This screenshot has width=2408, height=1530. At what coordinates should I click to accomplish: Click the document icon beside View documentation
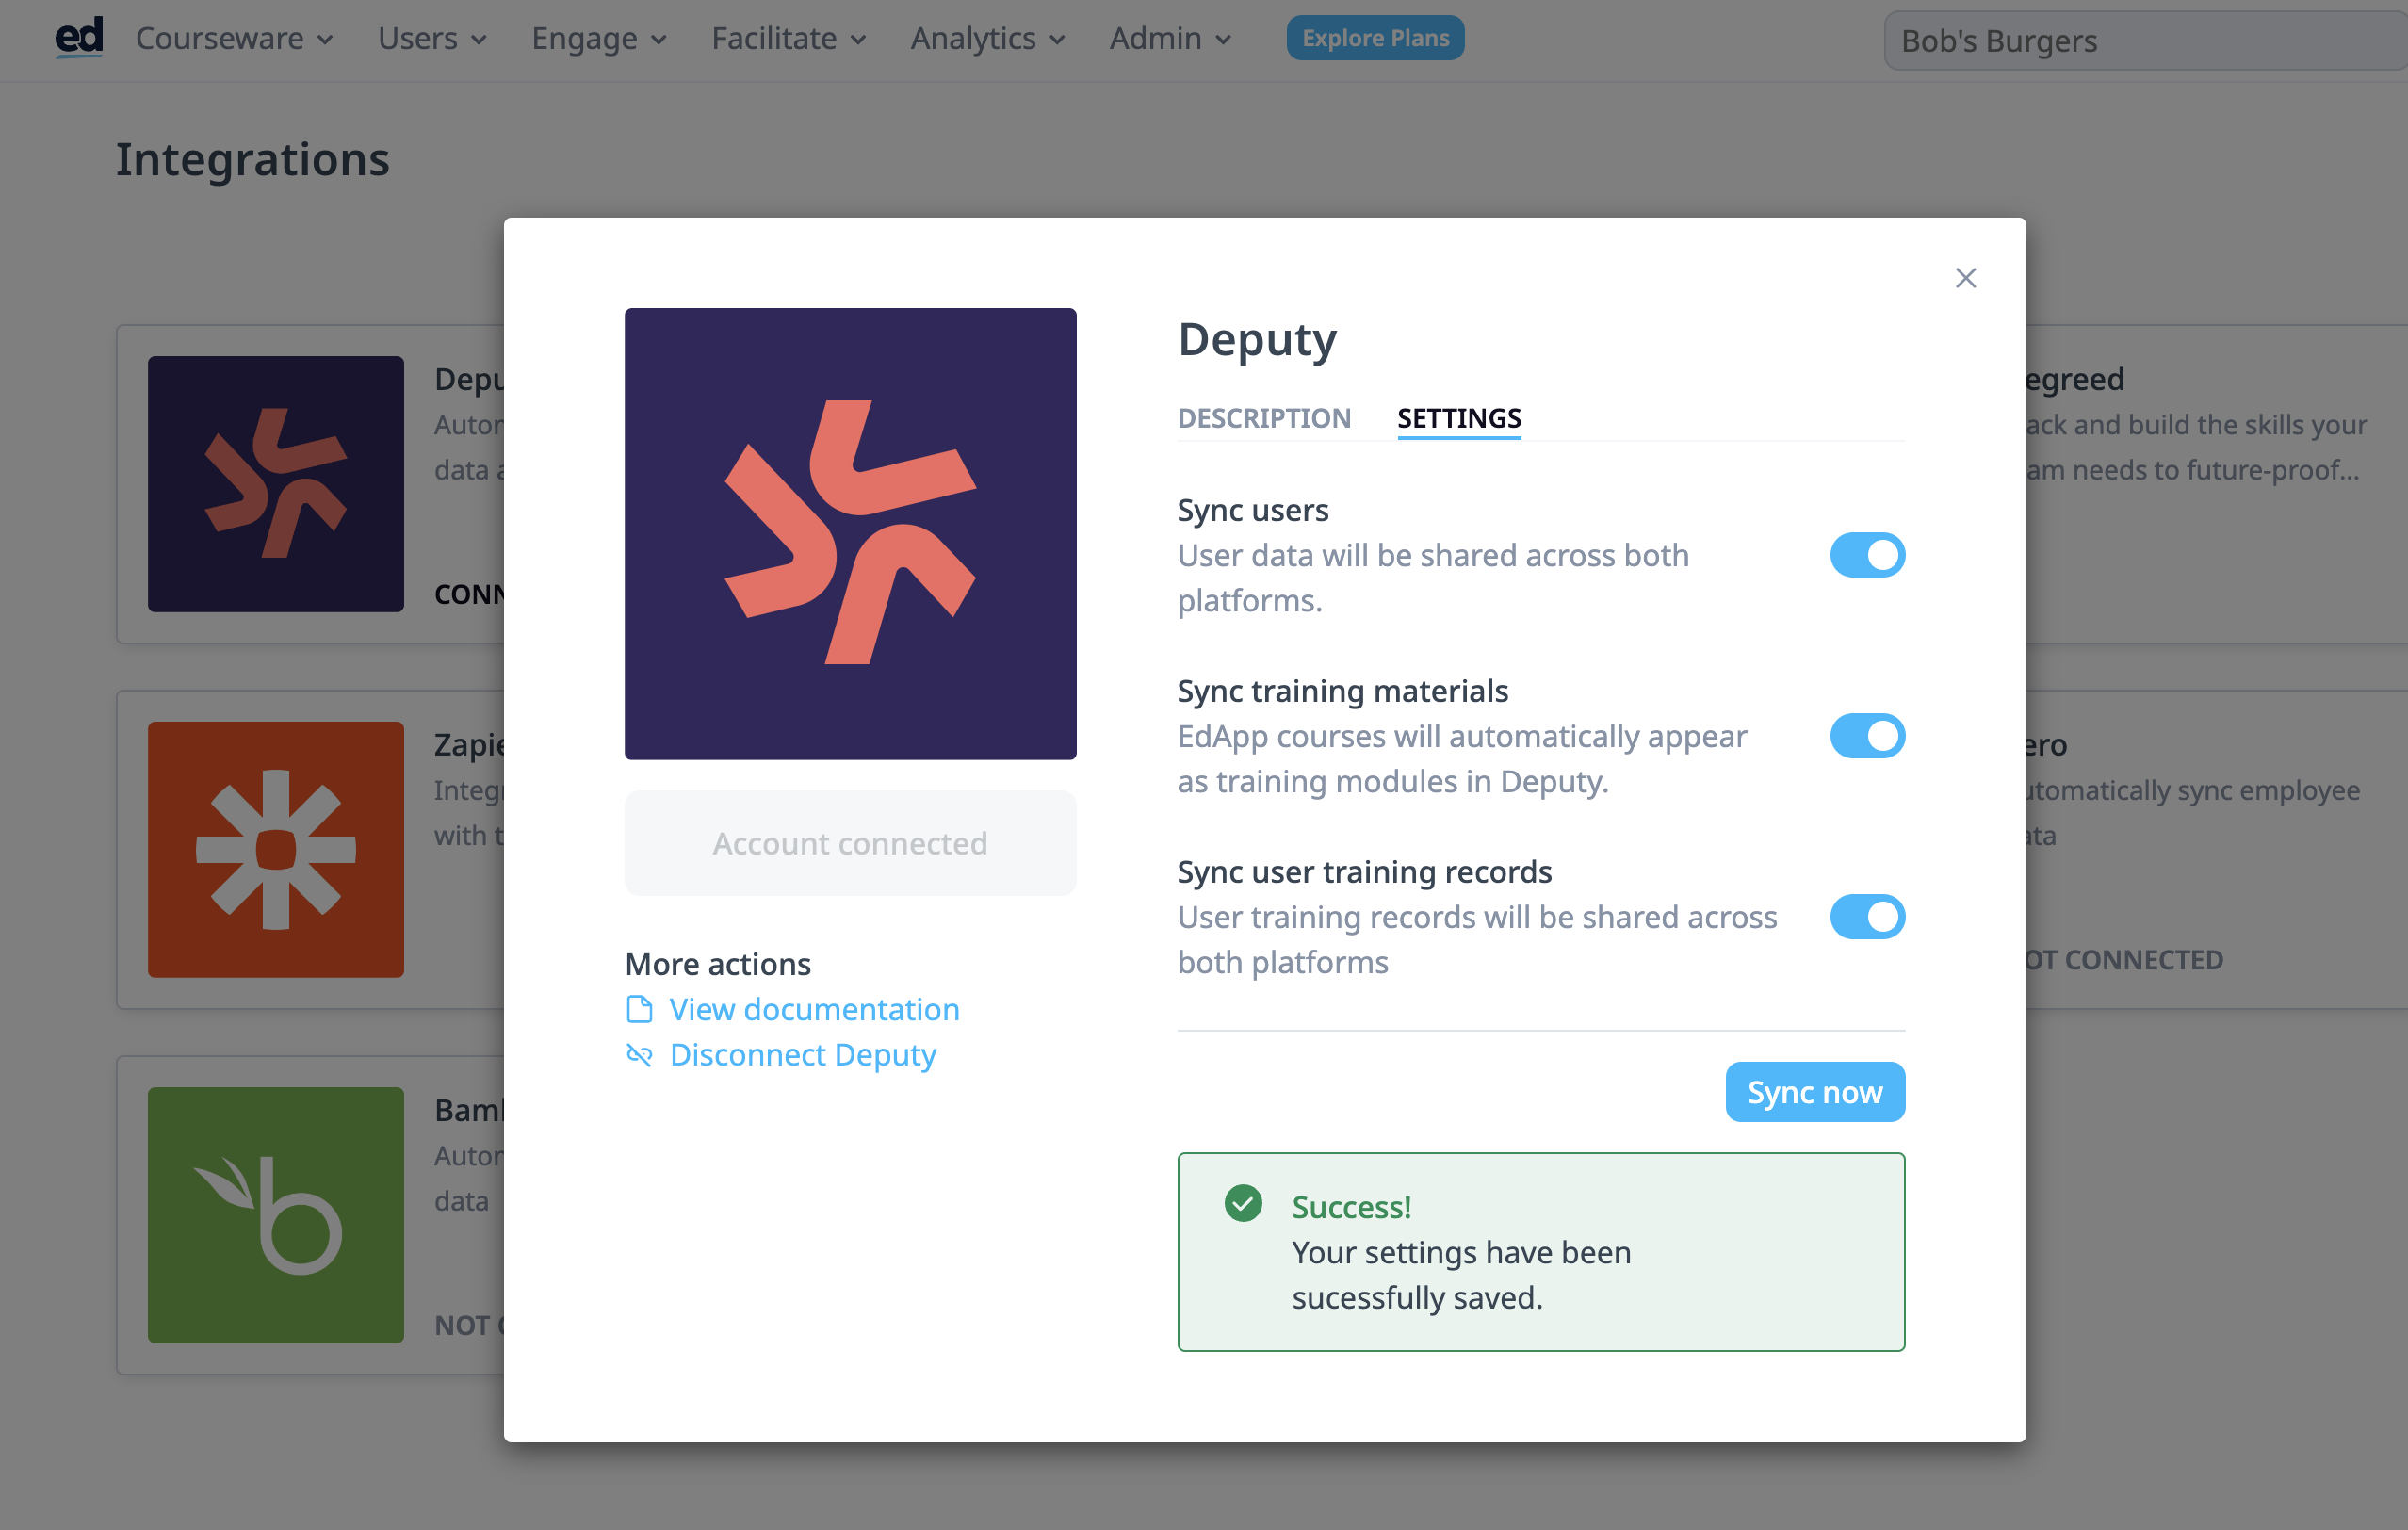click(x=639, y=1009)
